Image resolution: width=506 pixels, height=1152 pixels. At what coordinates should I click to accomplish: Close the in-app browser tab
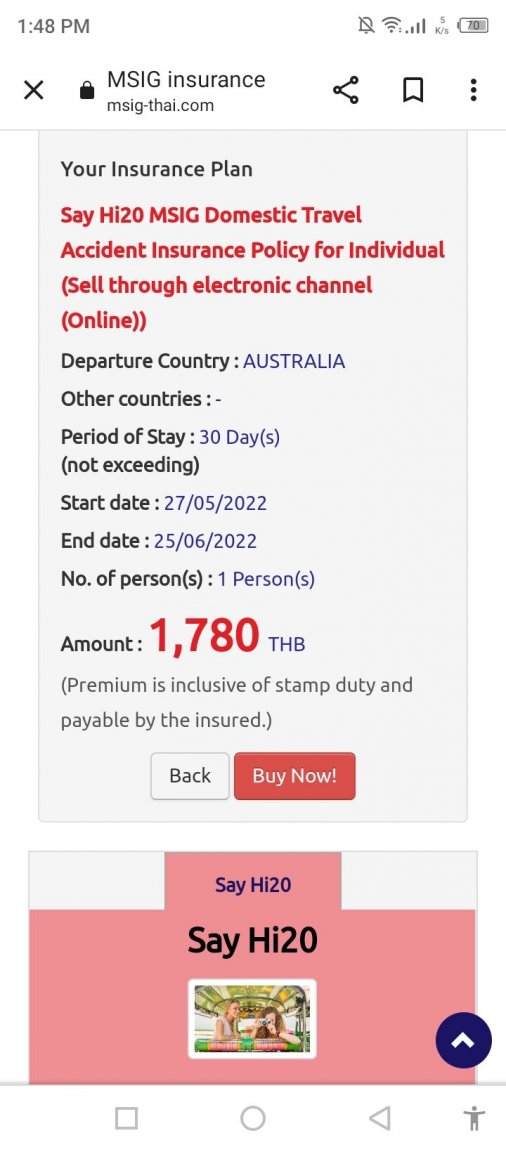tap(34, 91)
